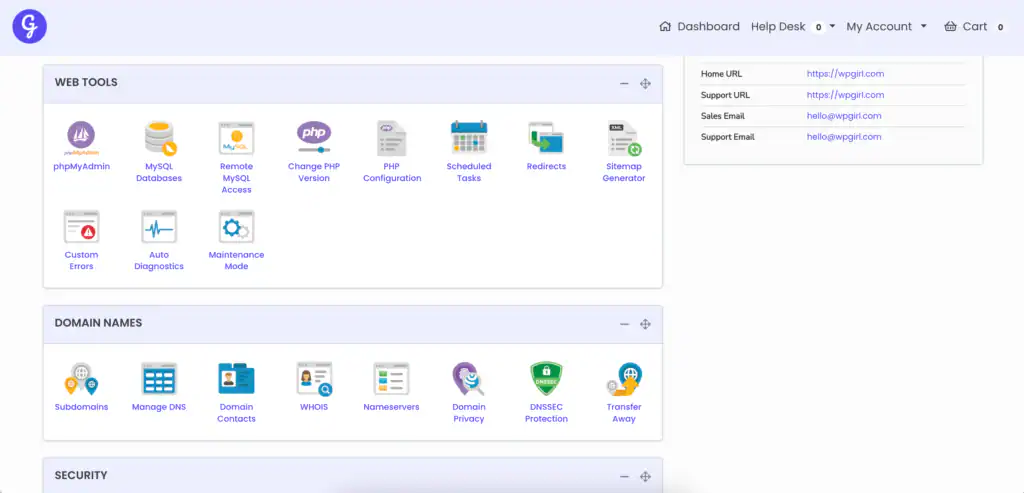This screenshot has width=1024, height=493.
Task: Open Change PHP Version icon
Action: [x=314, y=136]
